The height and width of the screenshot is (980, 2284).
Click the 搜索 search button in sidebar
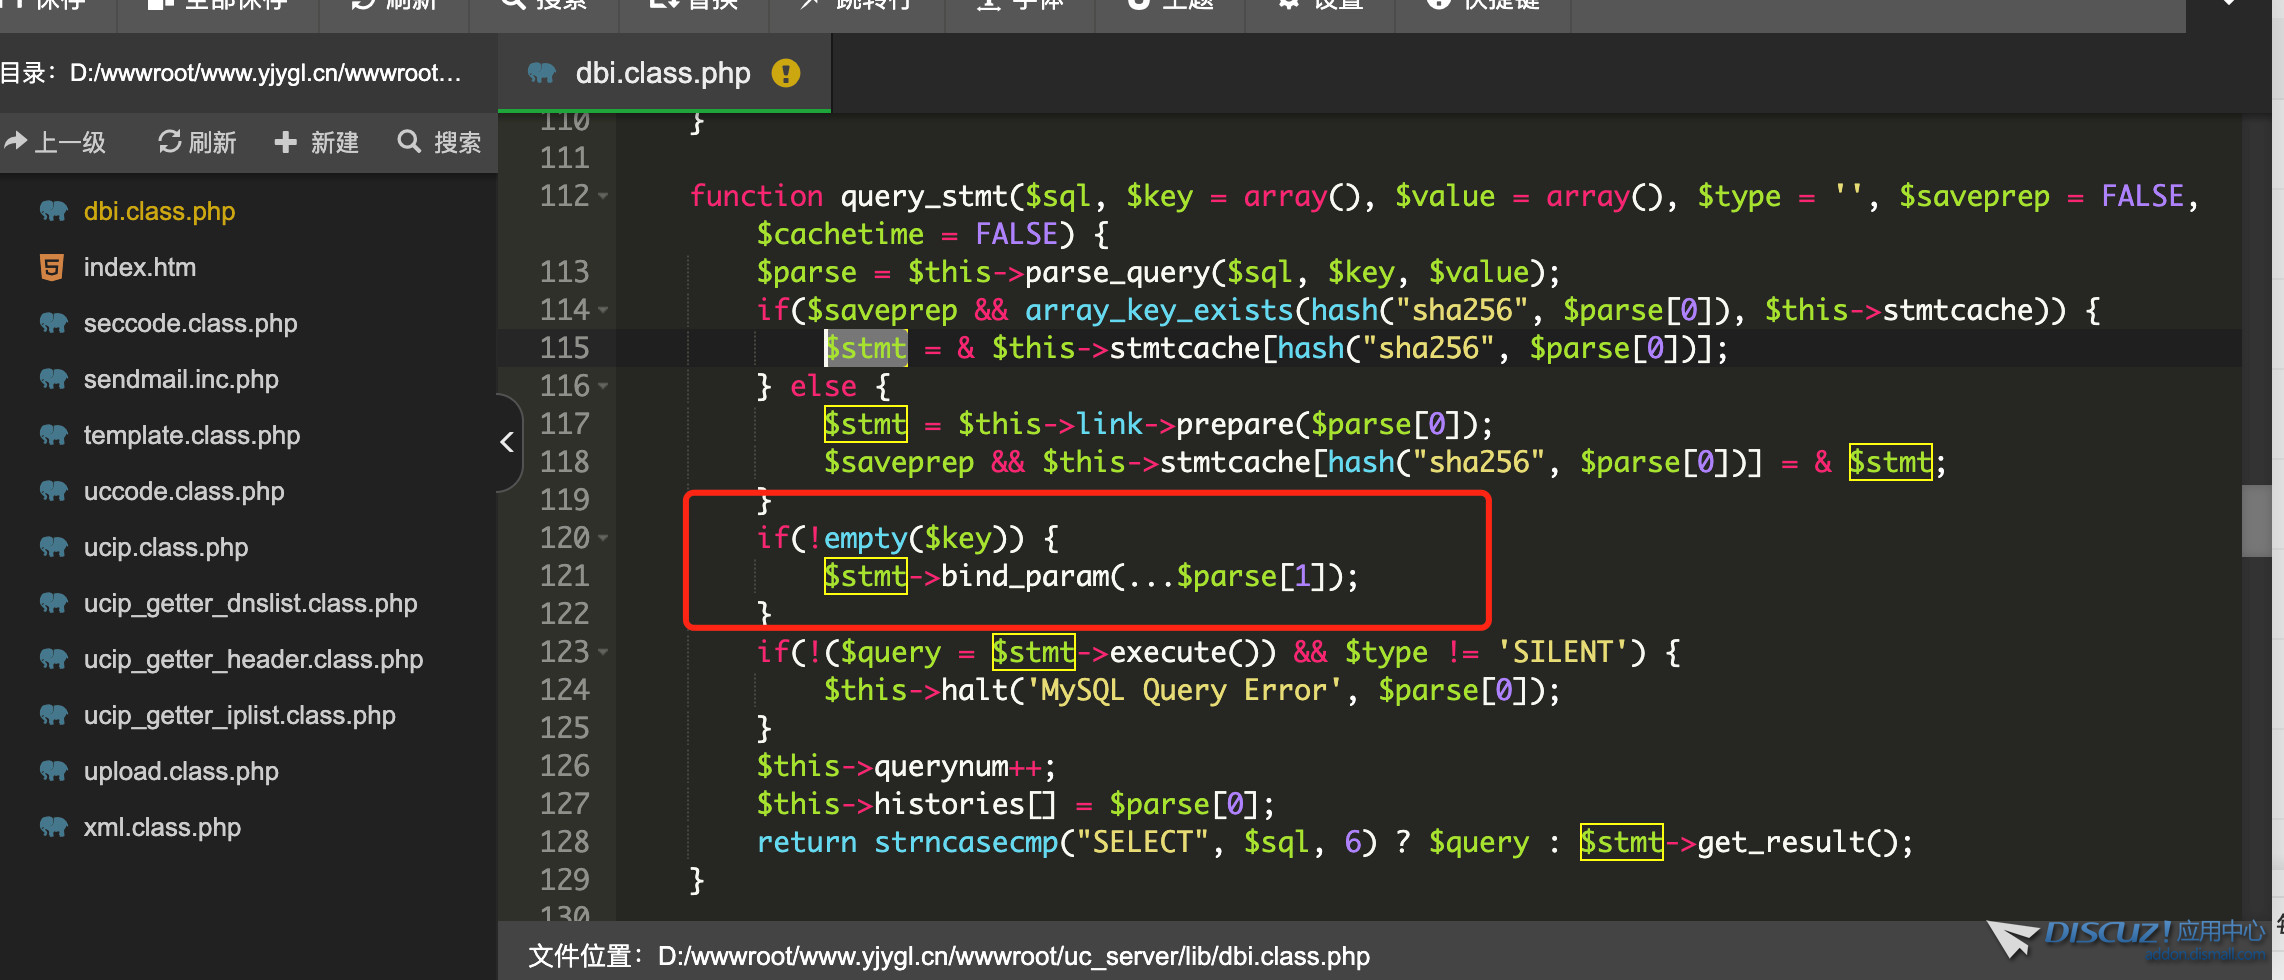pyautogui.click(x=439, y=142)
